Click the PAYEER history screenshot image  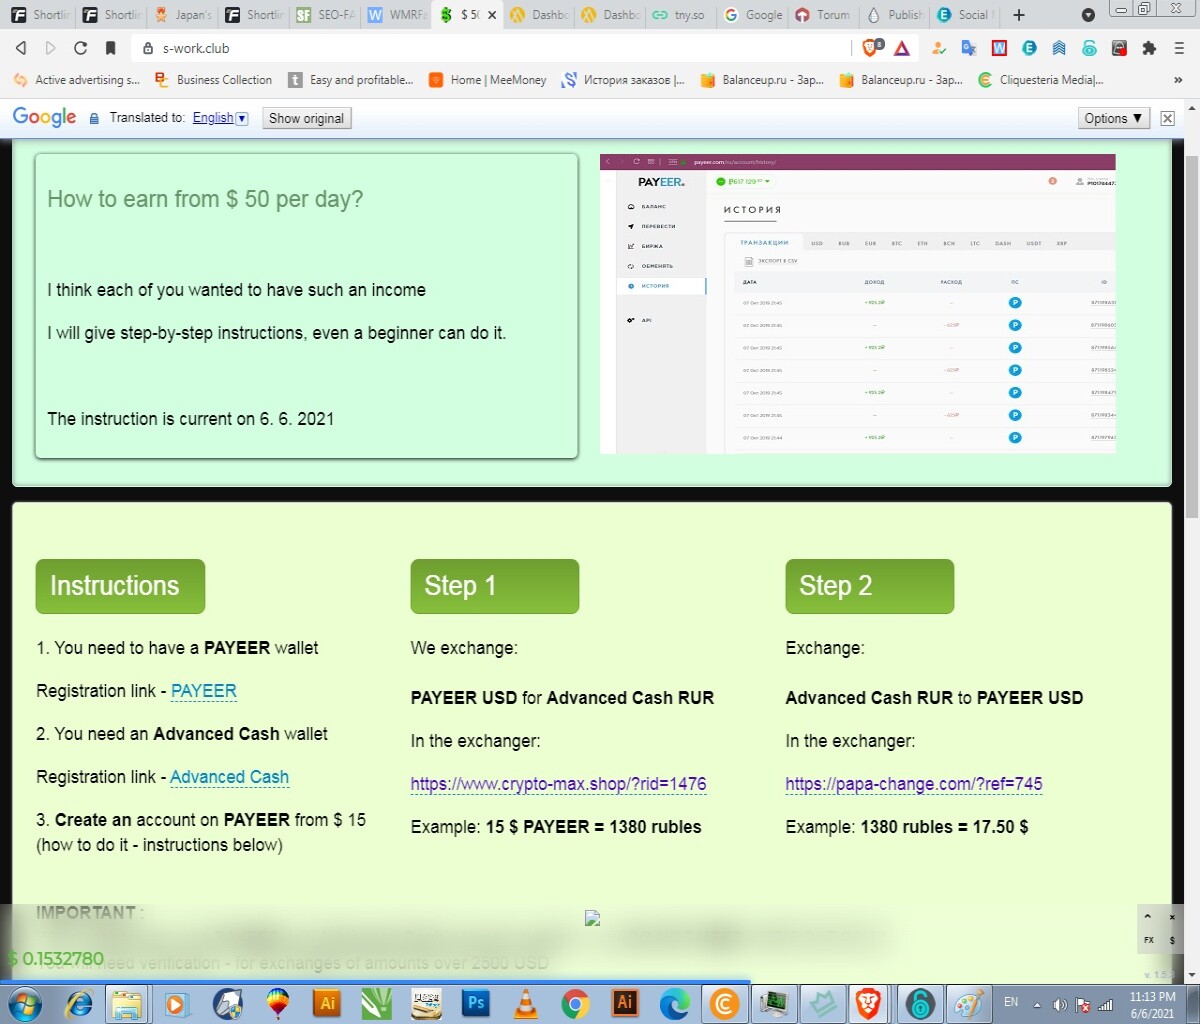pyautogui.click(x=857, y=303)
